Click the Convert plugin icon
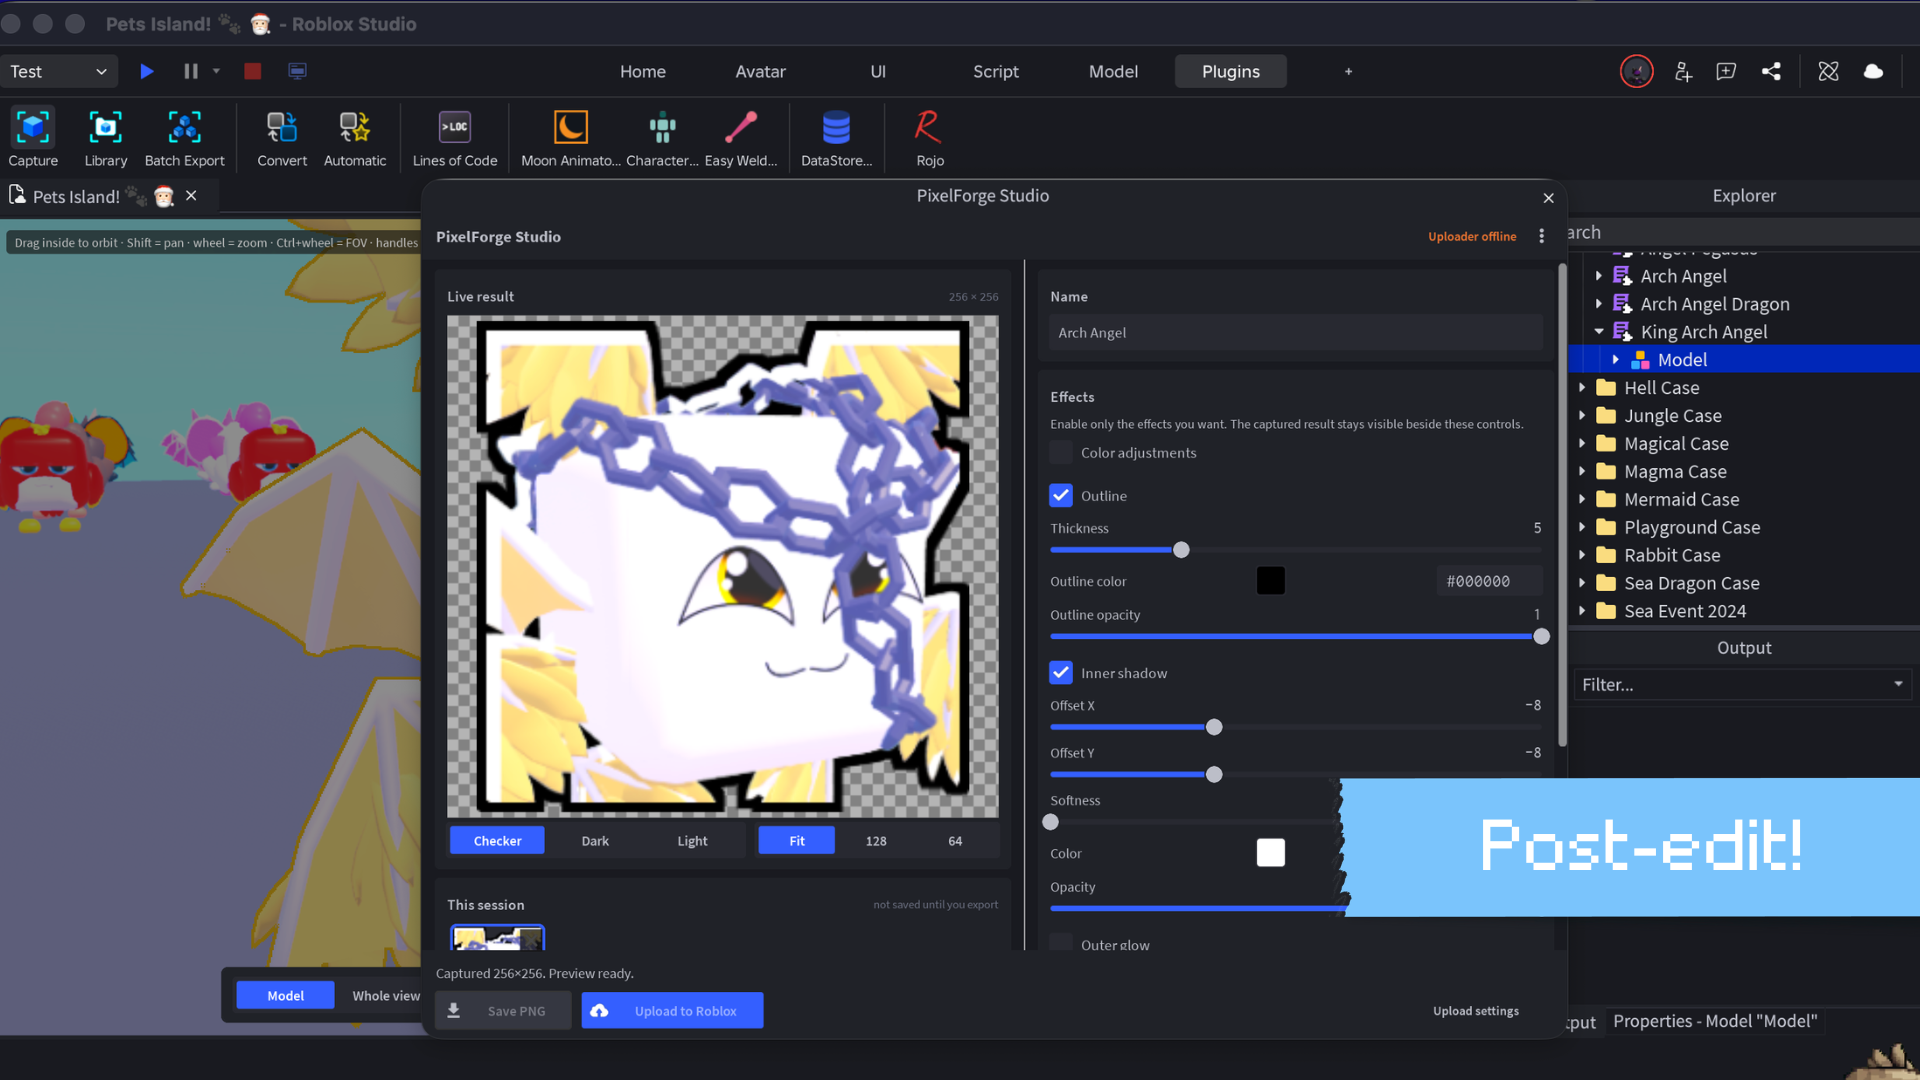 coord(282,138)
